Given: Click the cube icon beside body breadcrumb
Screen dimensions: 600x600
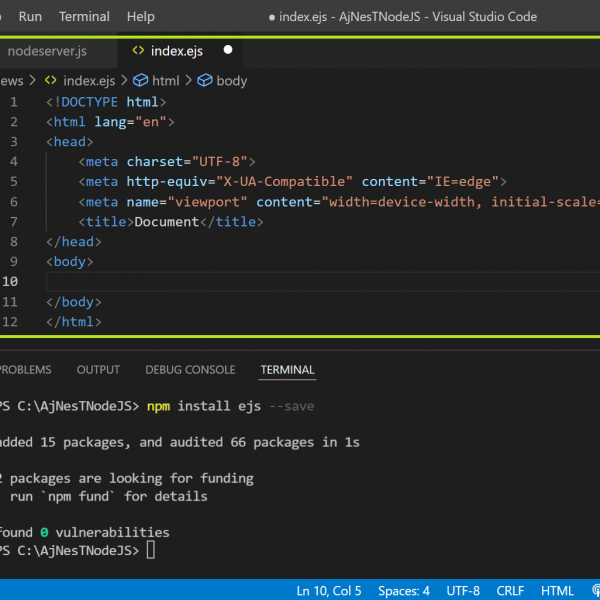Looking at the screenshot, I should [205, 81].
